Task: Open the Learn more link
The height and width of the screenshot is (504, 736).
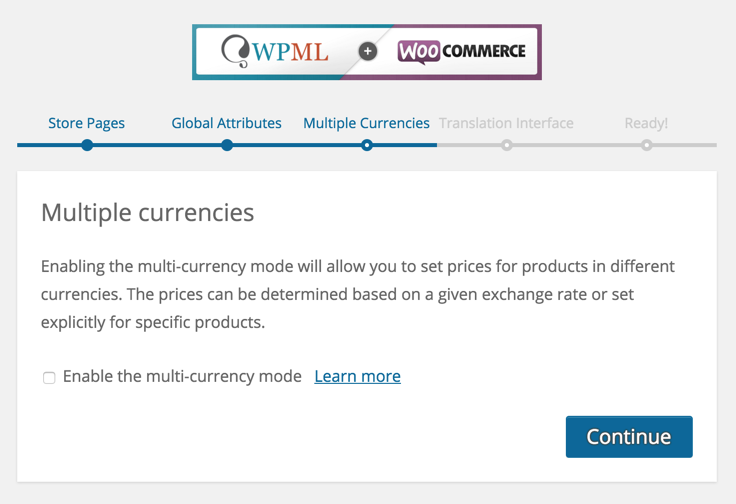Action: (x=358, y=376)
